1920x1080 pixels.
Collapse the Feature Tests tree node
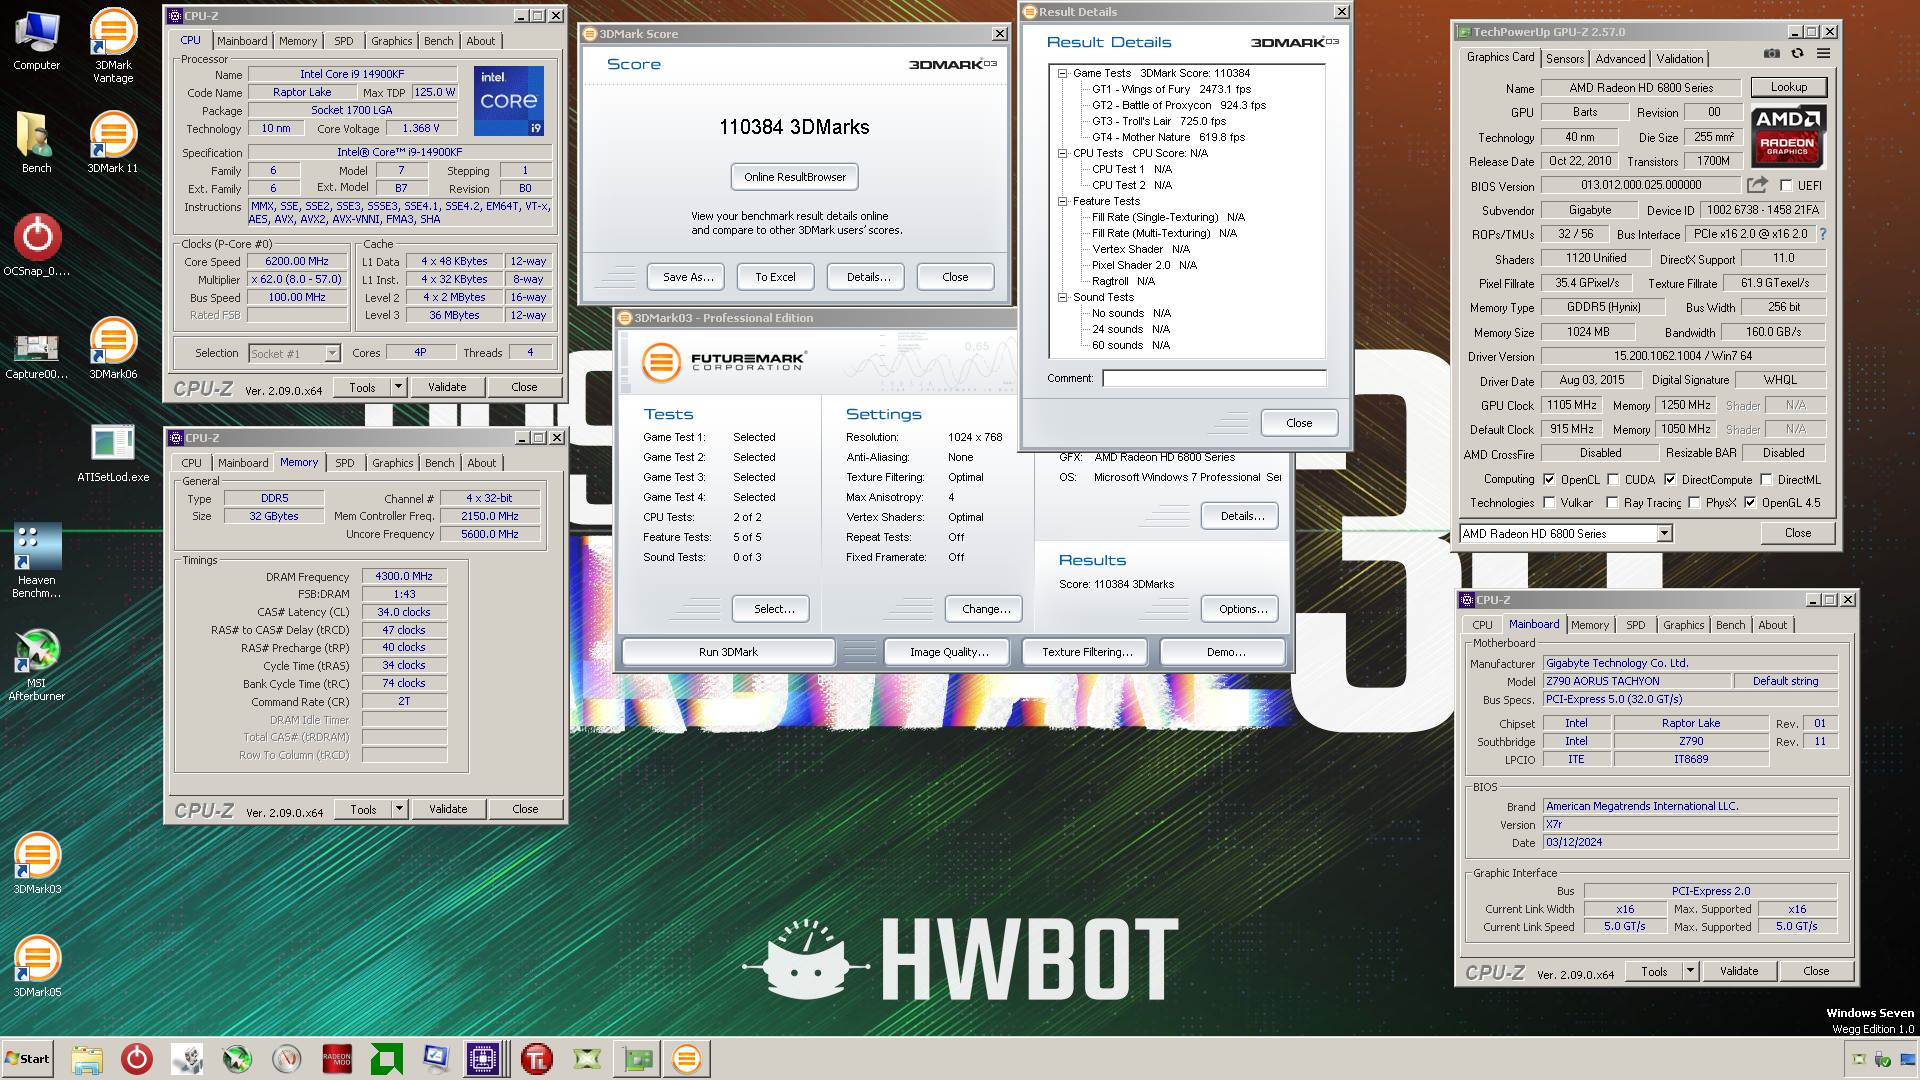click(1062, 201)
